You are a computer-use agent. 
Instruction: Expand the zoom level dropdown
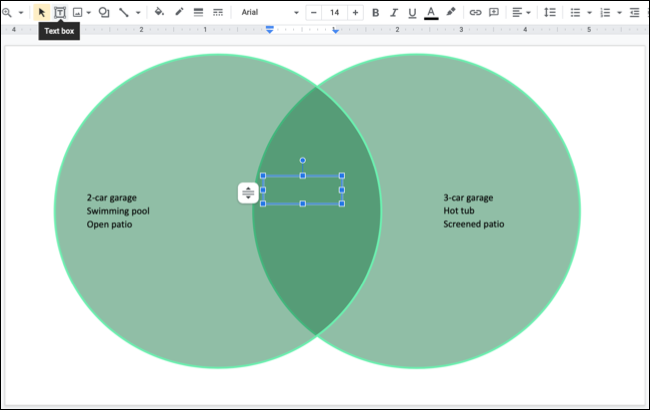click(x=21, y=12)
